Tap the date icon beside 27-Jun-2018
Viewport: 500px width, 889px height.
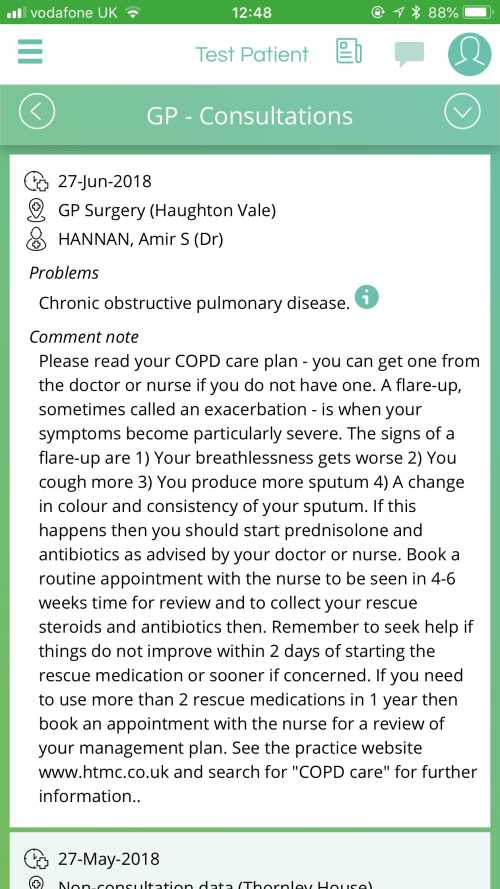click(x=36, y=181)
